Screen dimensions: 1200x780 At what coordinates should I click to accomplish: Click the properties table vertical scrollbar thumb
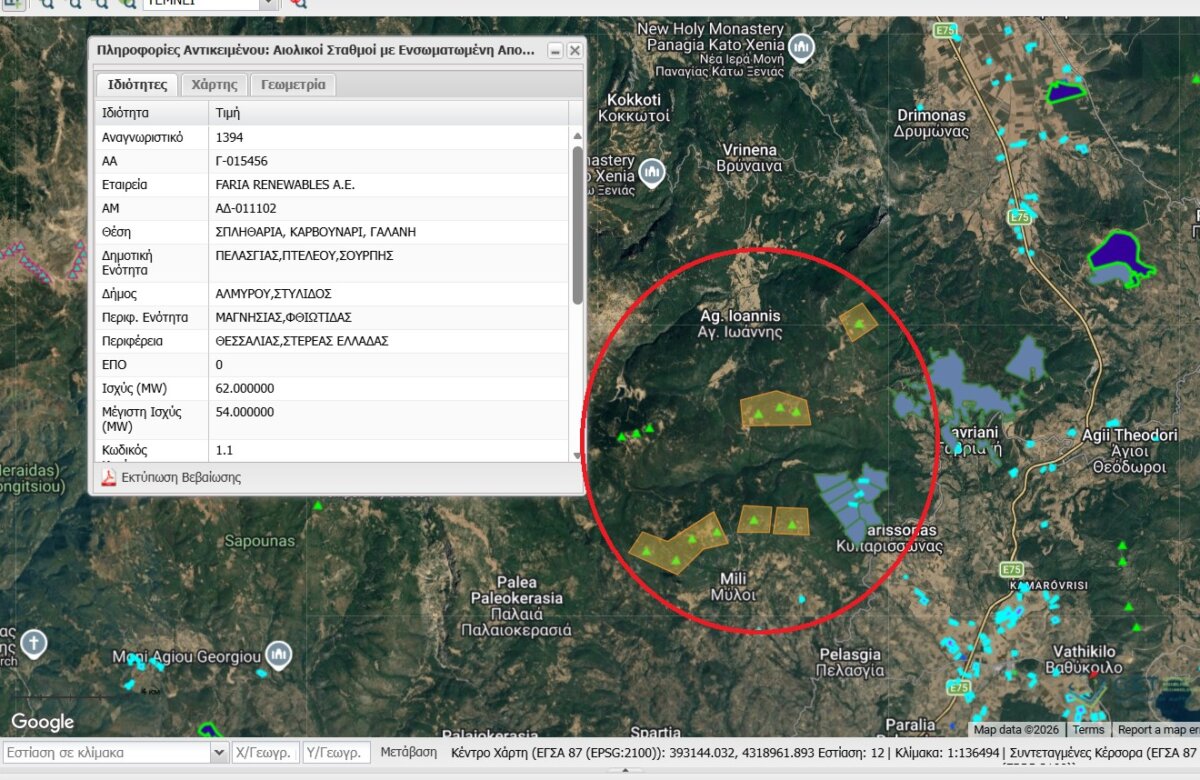tap(577, 225)
